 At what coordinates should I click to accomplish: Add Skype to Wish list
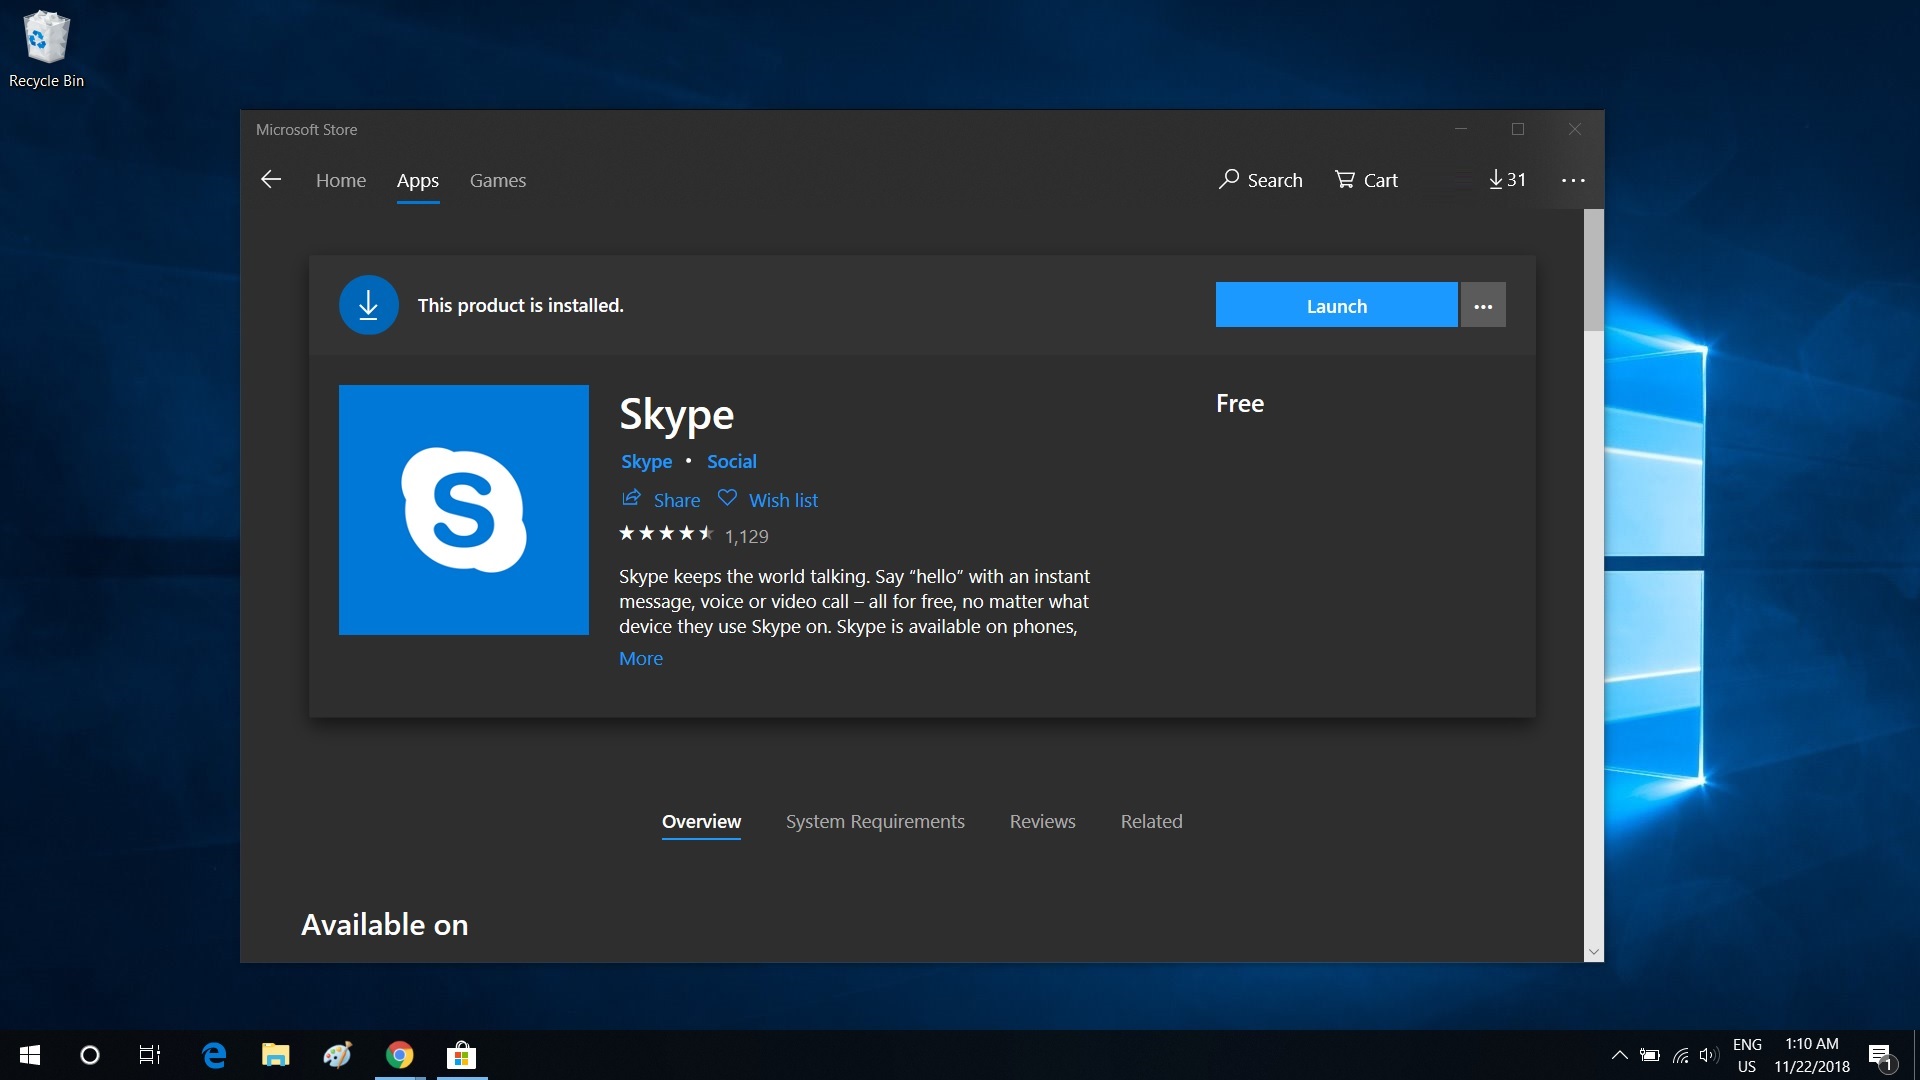pyautogui.click(x=767, y=499)
